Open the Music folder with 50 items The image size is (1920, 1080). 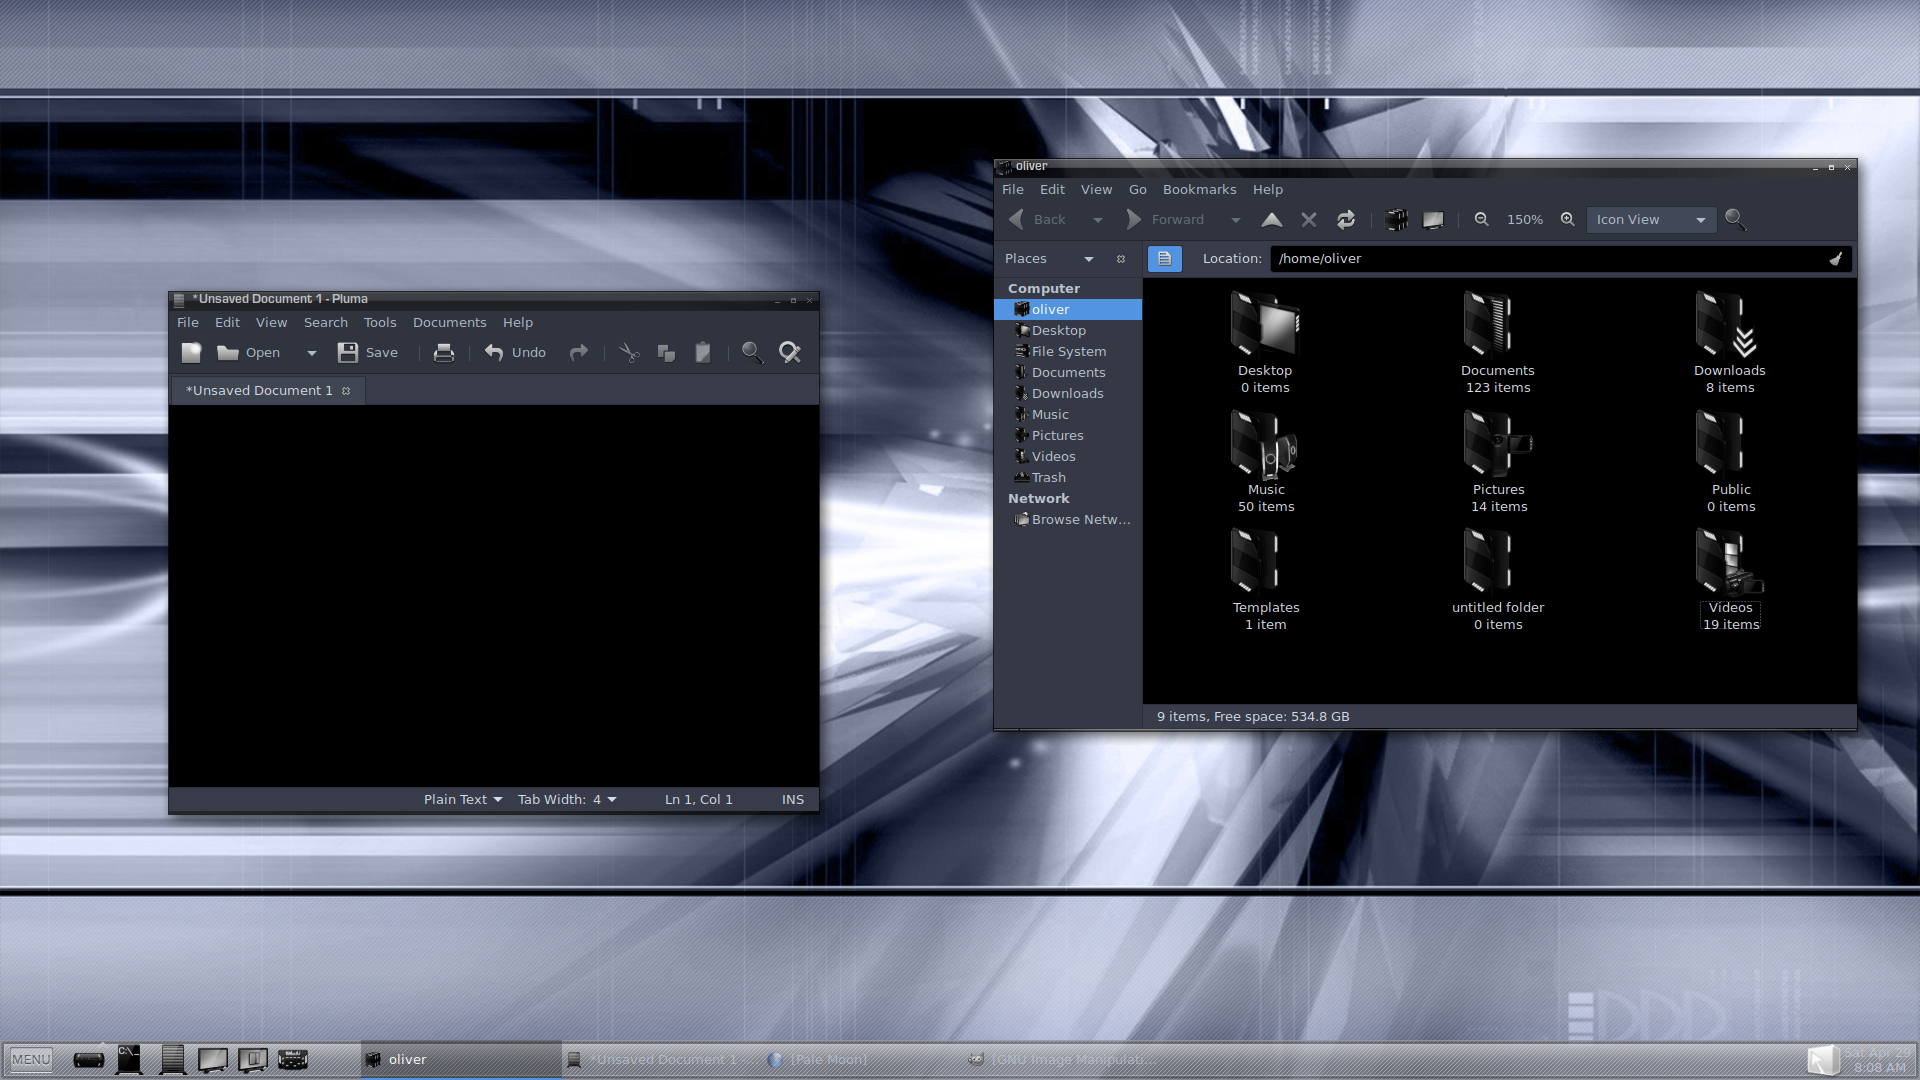pos(1265,450)
